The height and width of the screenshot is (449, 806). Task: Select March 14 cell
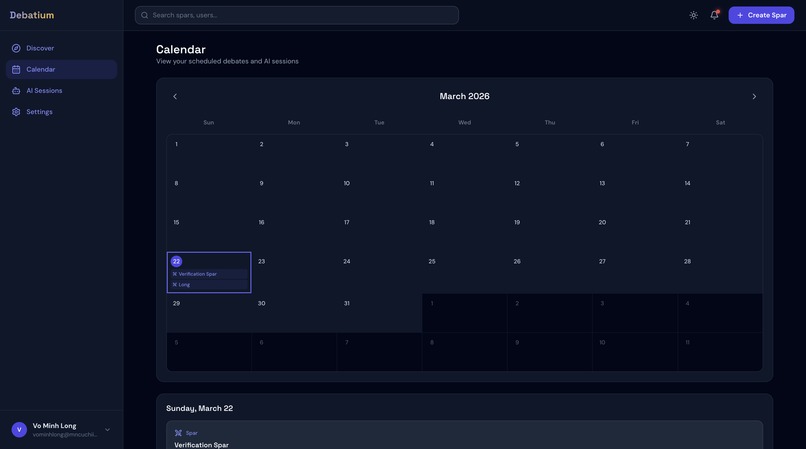(720, 193)
